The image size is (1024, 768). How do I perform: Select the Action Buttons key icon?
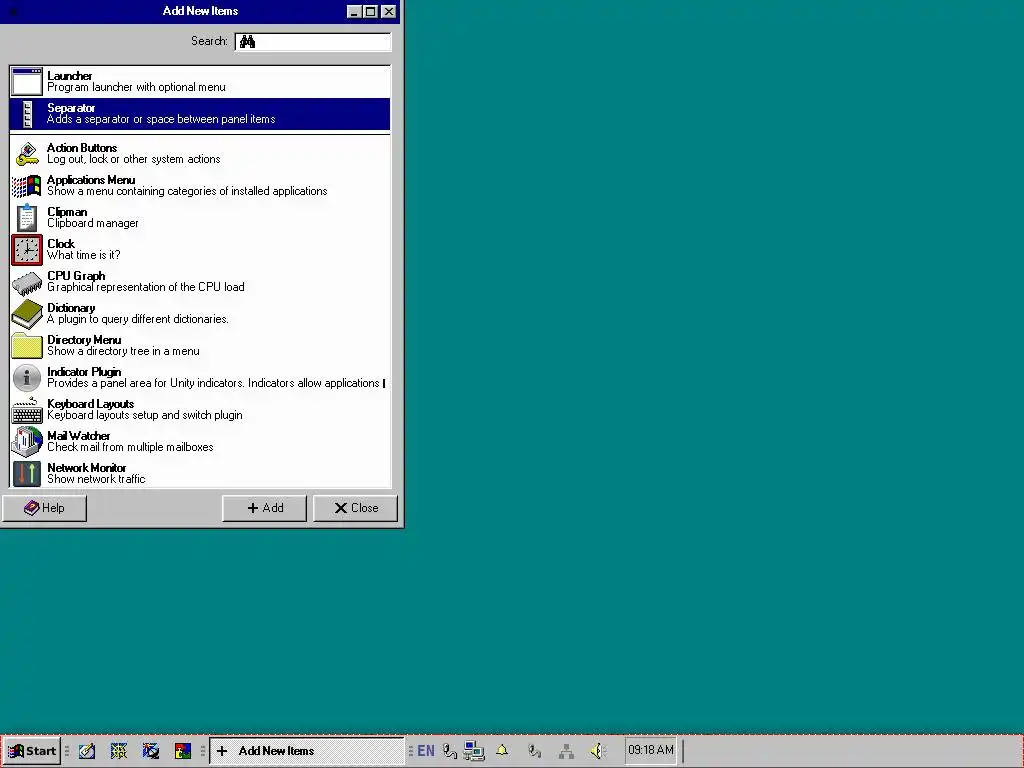(x=27, y=153)
